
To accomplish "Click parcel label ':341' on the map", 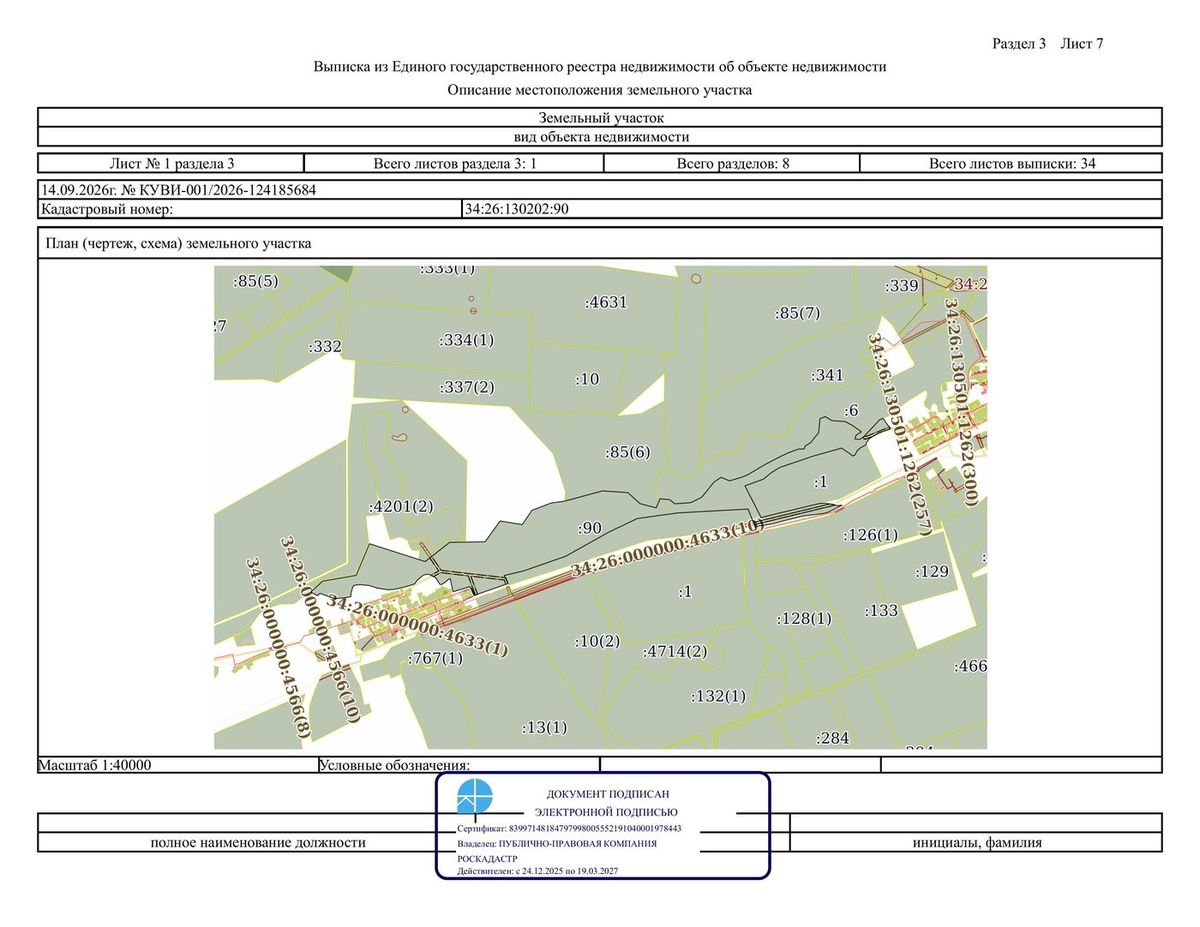I will 828,376.
